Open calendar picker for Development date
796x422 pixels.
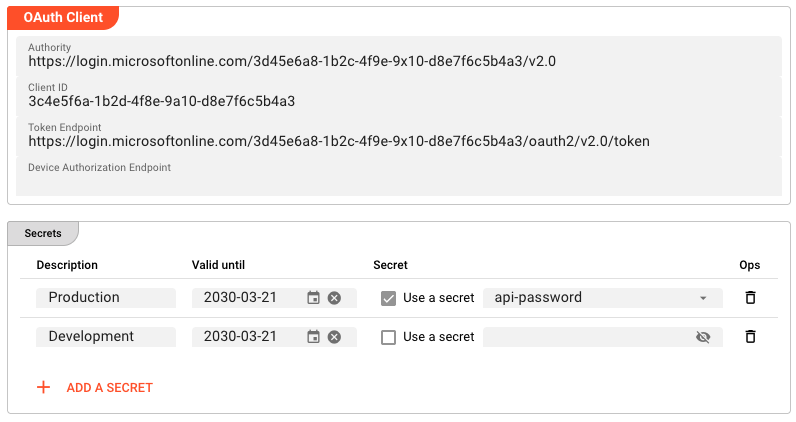point(313,337)
